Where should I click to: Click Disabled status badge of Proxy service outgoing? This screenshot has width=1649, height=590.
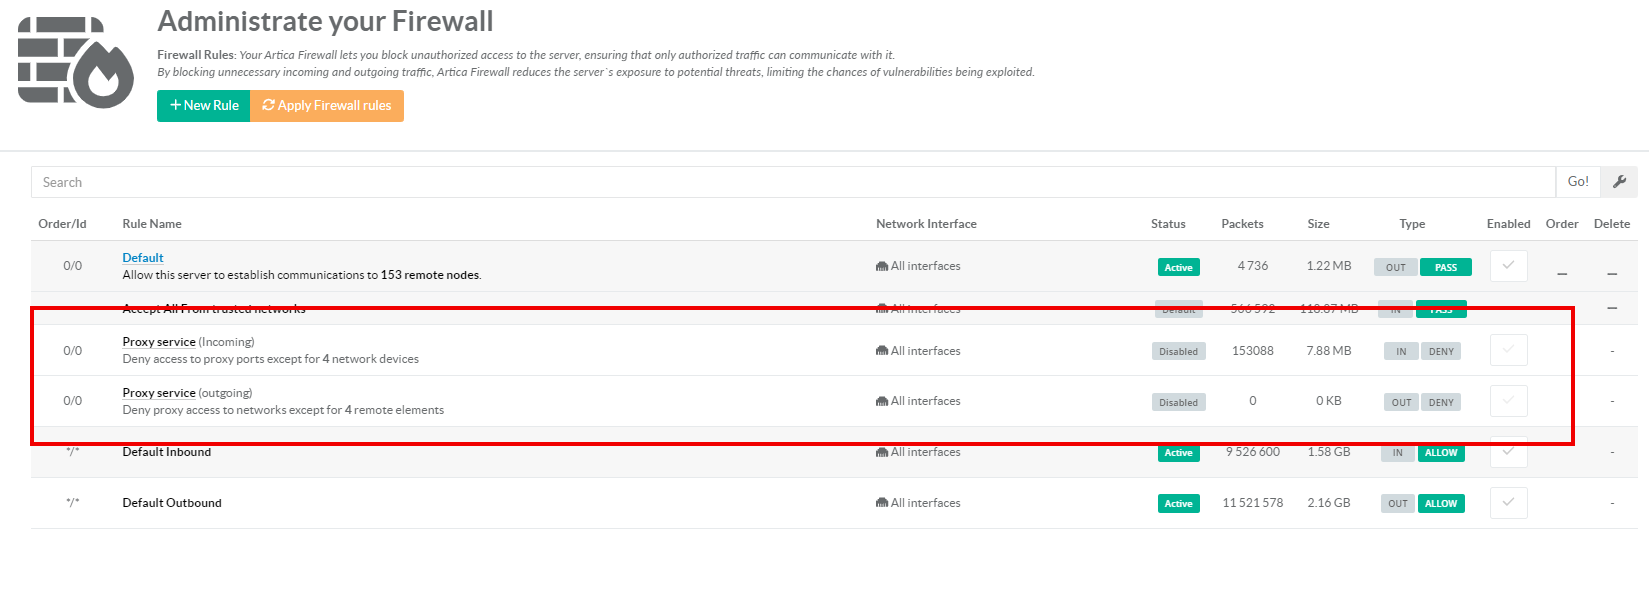[1178, 402]
